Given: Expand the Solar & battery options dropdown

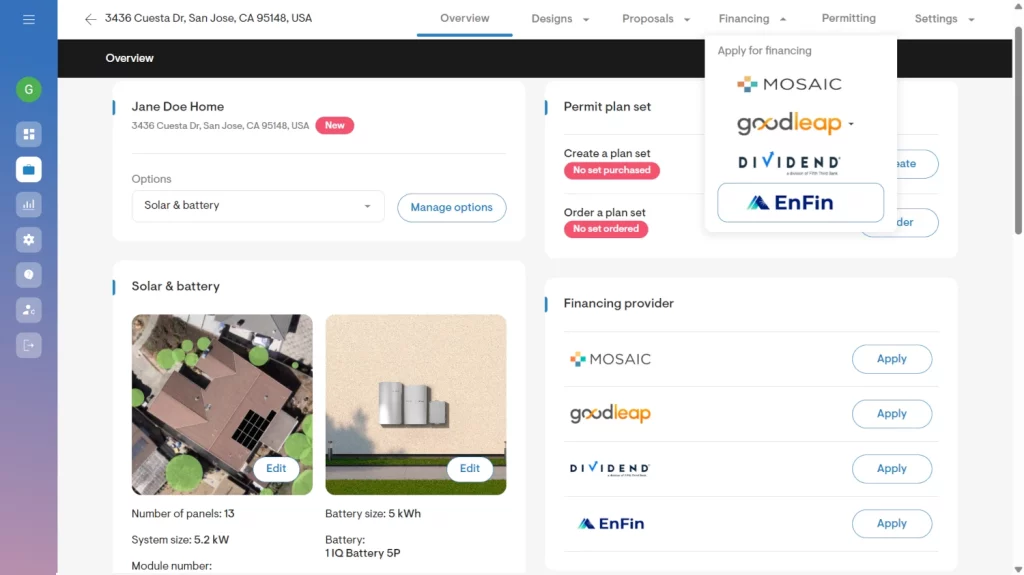Looking at the screenshot, I should coord(258,206).
